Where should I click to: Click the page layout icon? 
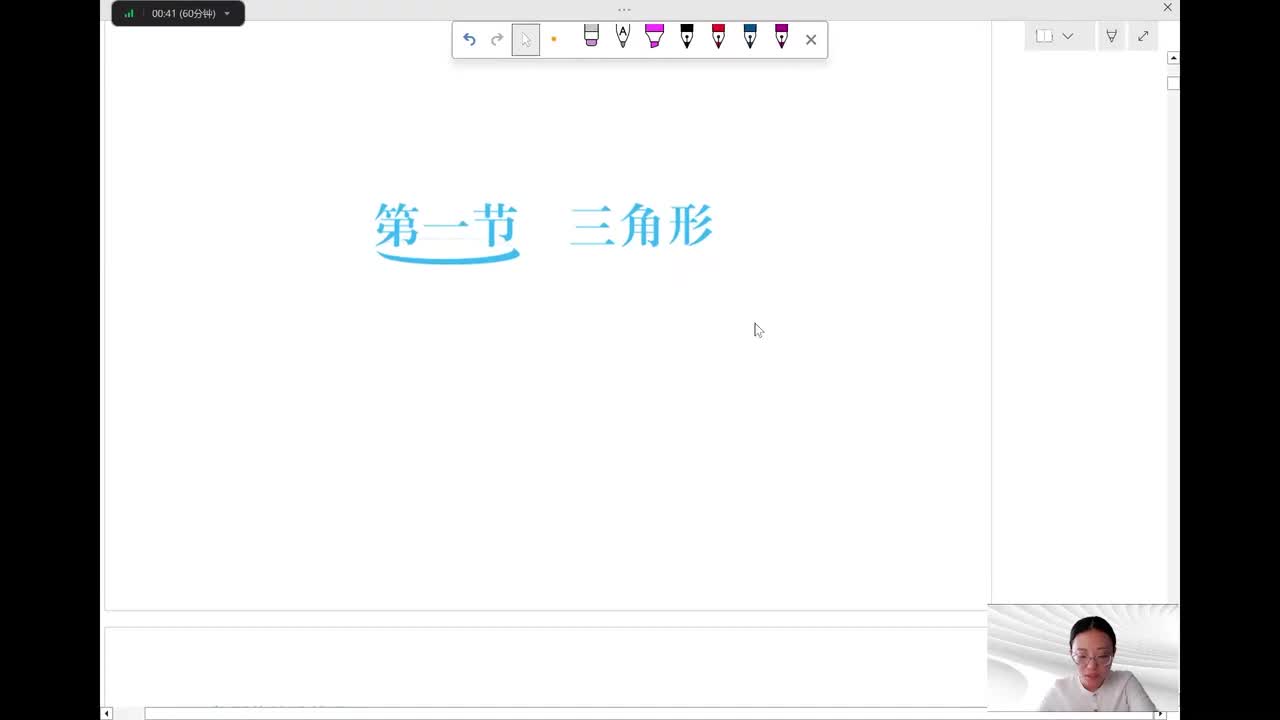coord(1044,36)
